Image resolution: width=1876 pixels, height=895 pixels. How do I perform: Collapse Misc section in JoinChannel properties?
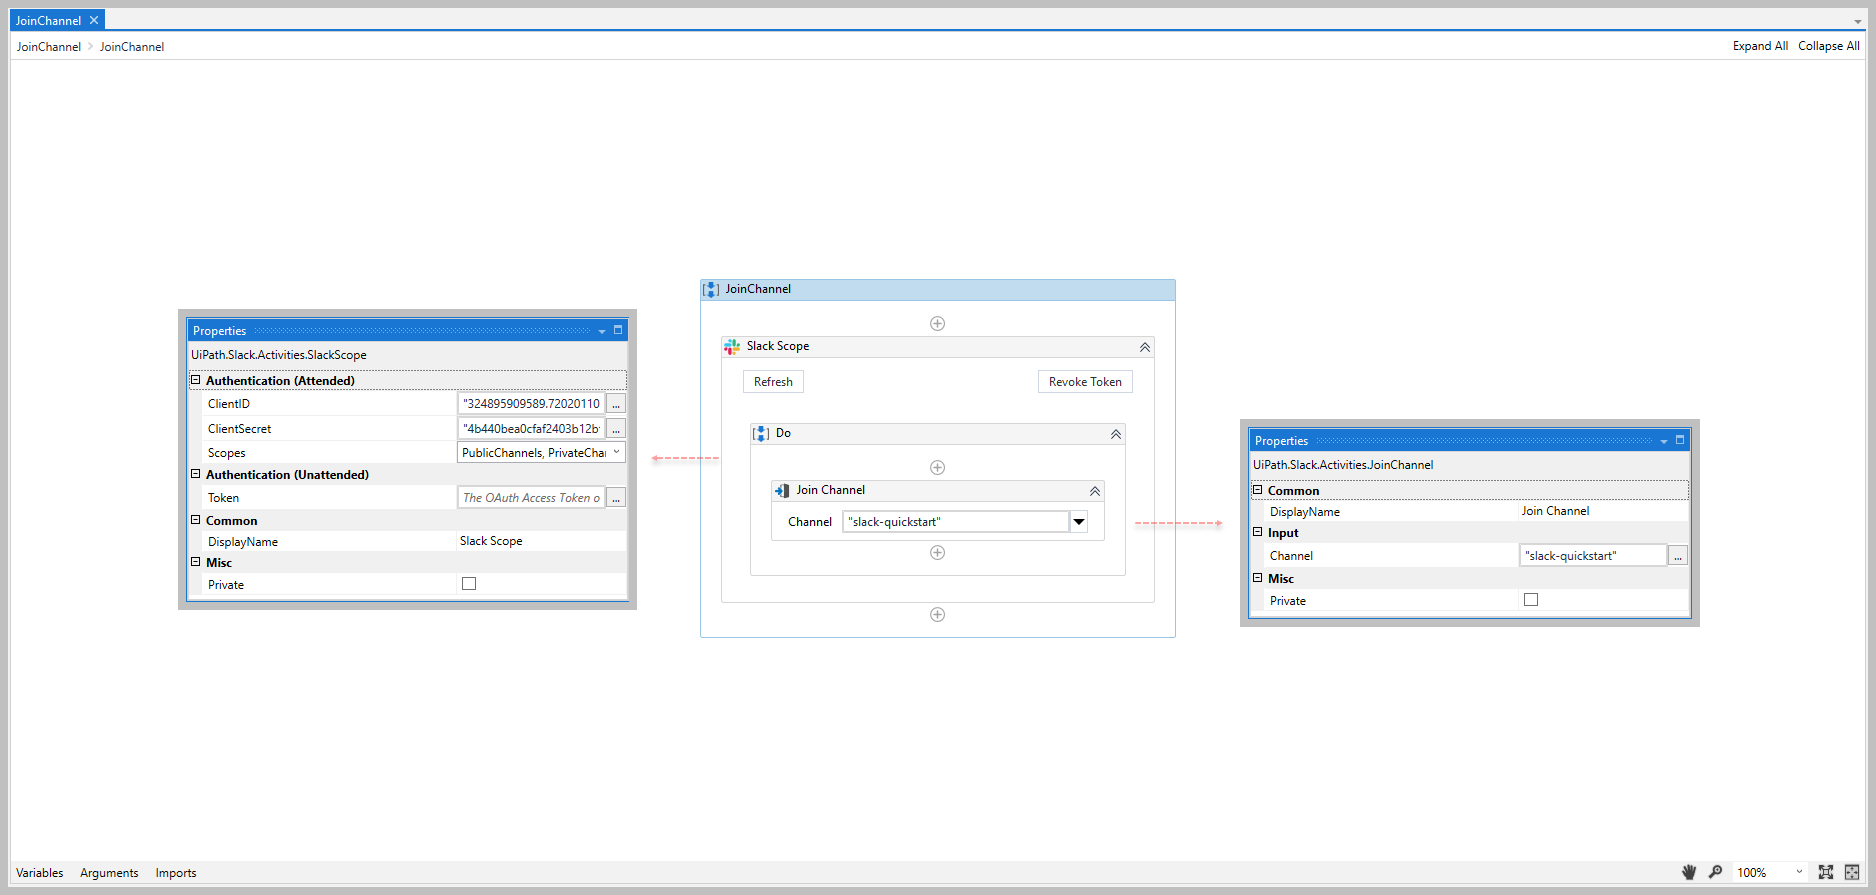pos(1258,578)
